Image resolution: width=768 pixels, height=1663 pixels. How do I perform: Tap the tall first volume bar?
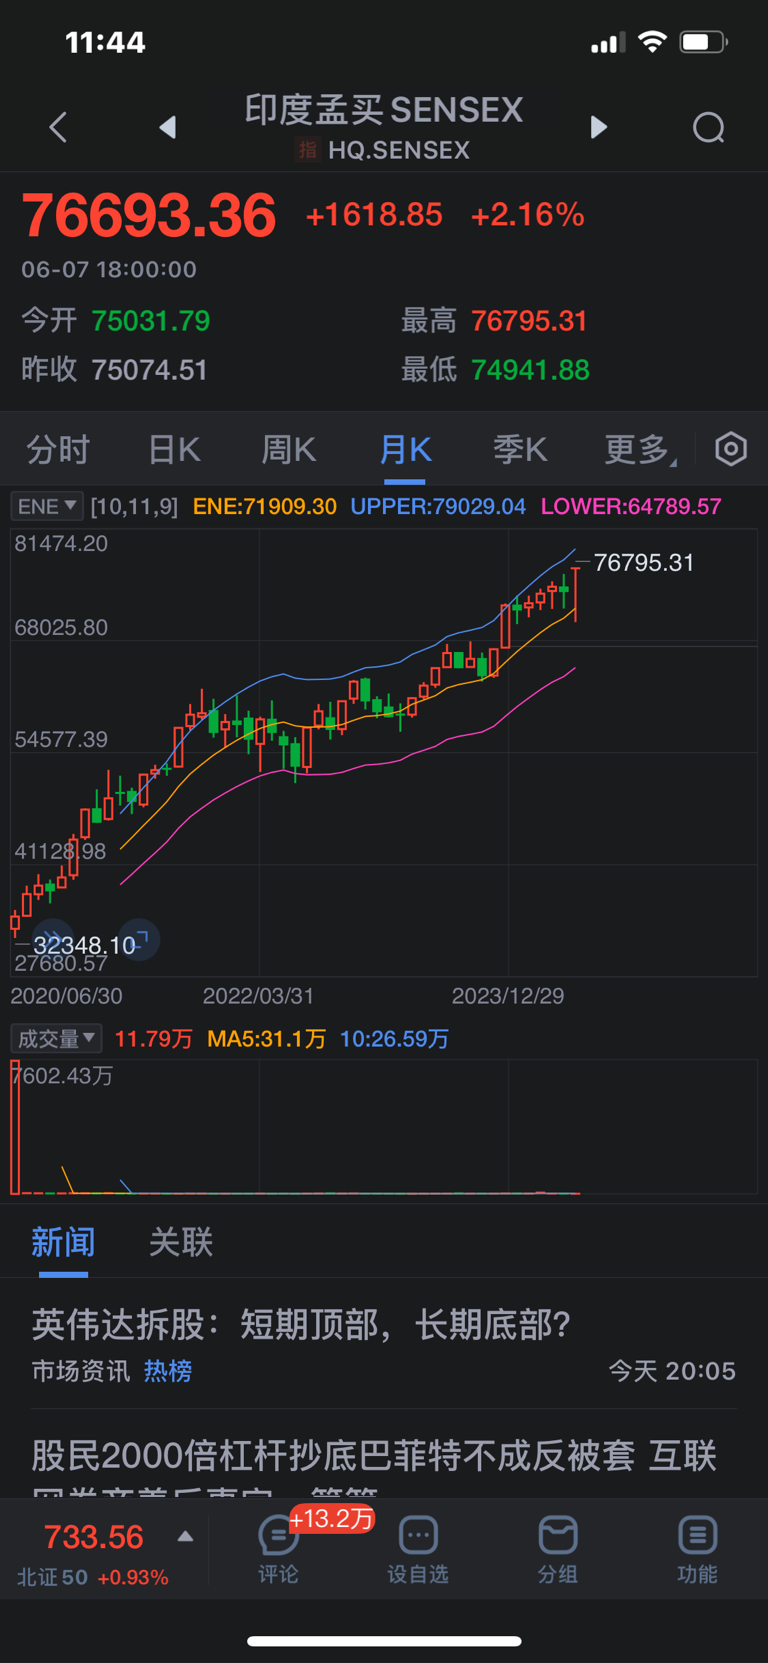(x=15, y=1128)
